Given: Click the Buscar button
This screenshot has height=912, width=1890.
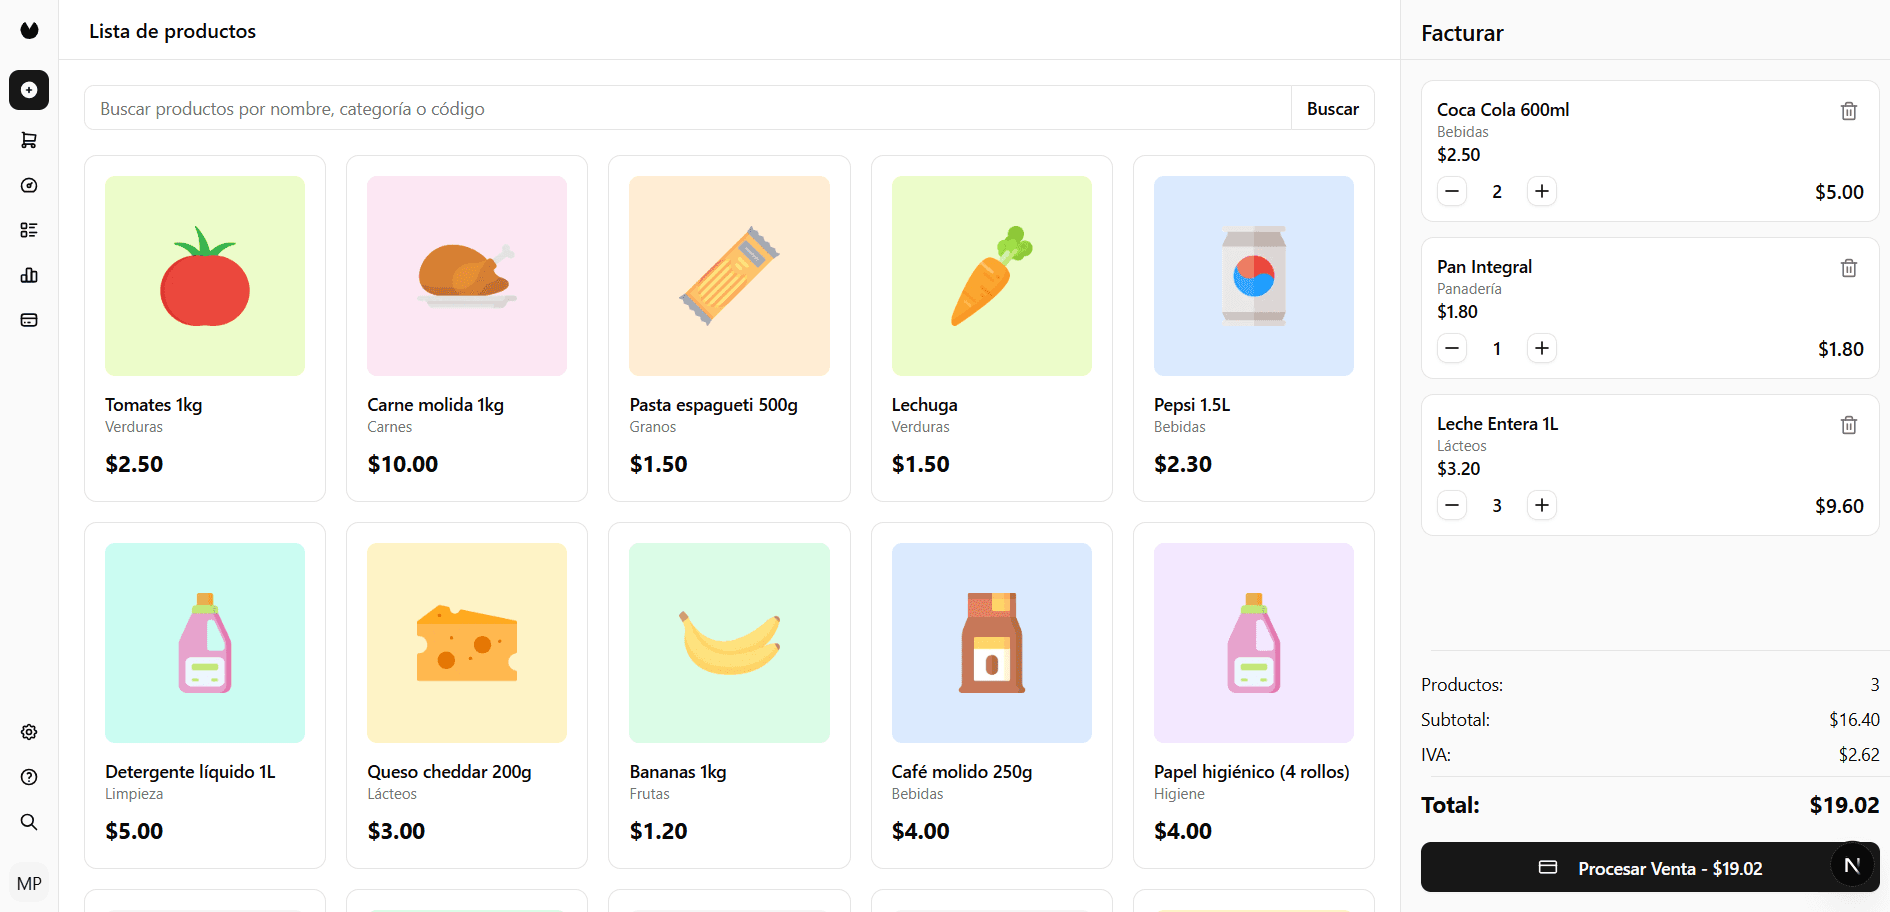Looking at the screenshot, I should 1333,108.
